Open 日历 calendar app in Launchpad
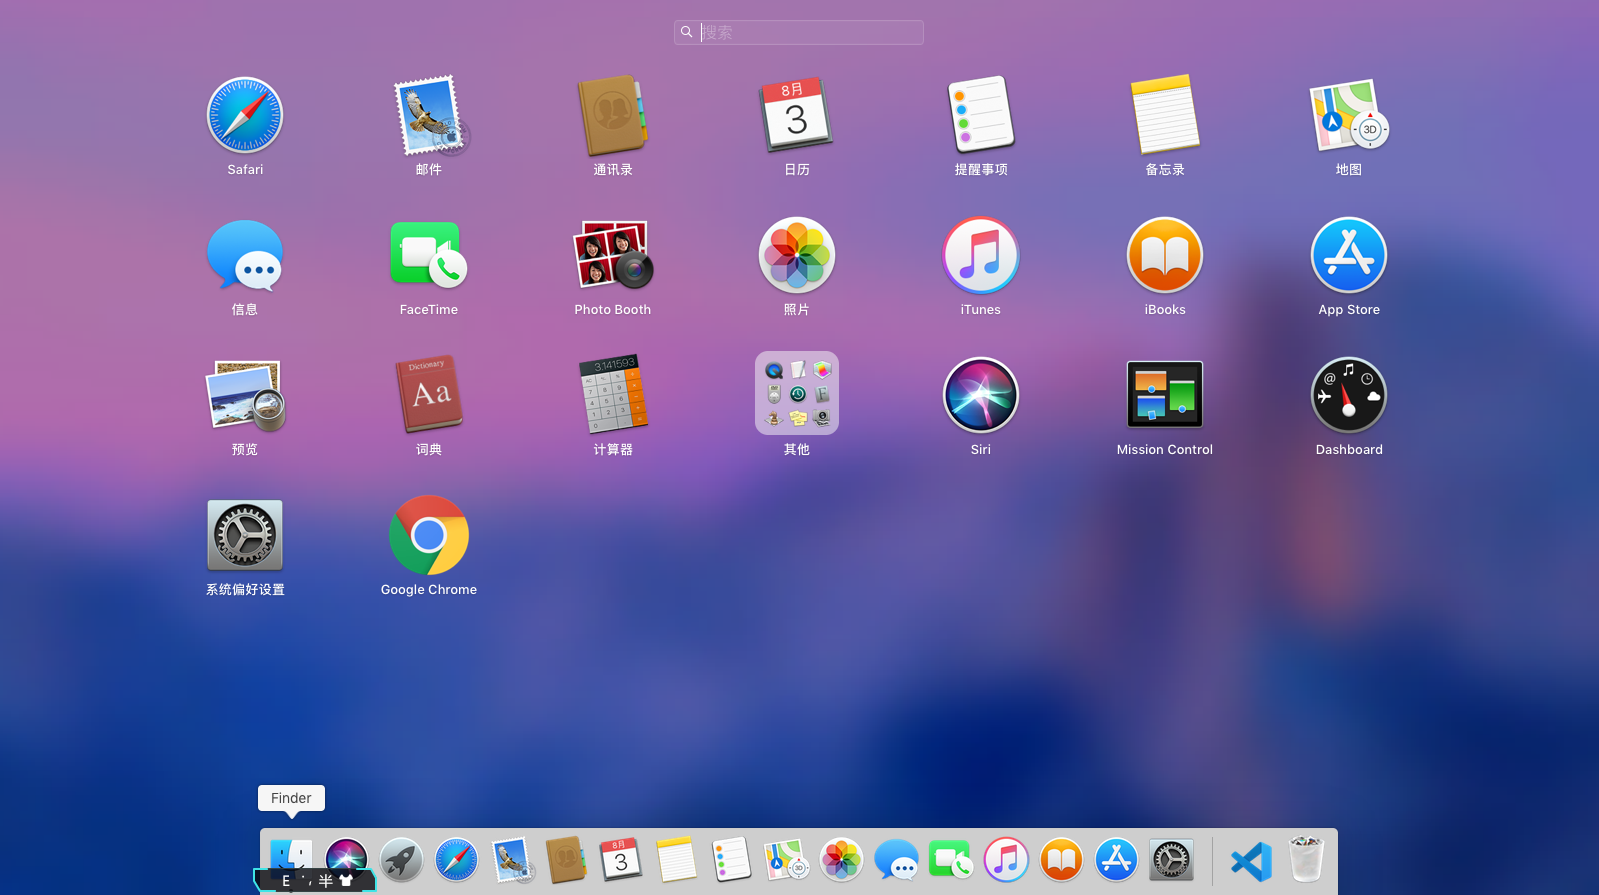 (797, 115)
